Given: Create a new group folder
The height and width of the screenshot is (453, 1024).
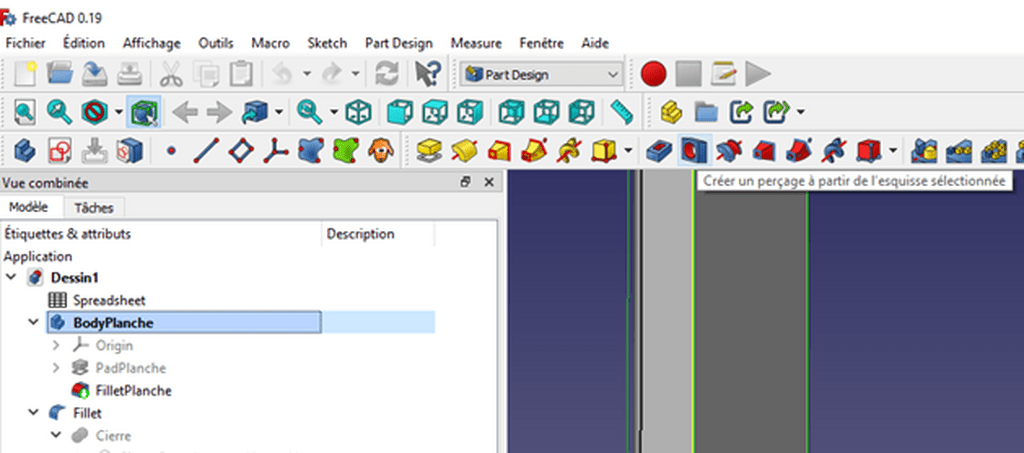Looking at the screenshot, I should click(706, 113).
